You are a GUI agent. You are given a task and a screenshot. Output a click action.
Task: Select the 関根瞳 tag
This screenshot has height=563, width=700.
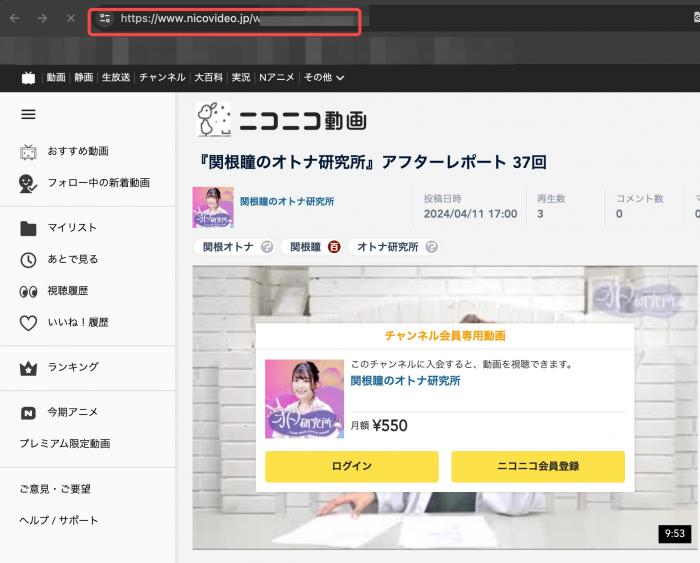[305, 247]
